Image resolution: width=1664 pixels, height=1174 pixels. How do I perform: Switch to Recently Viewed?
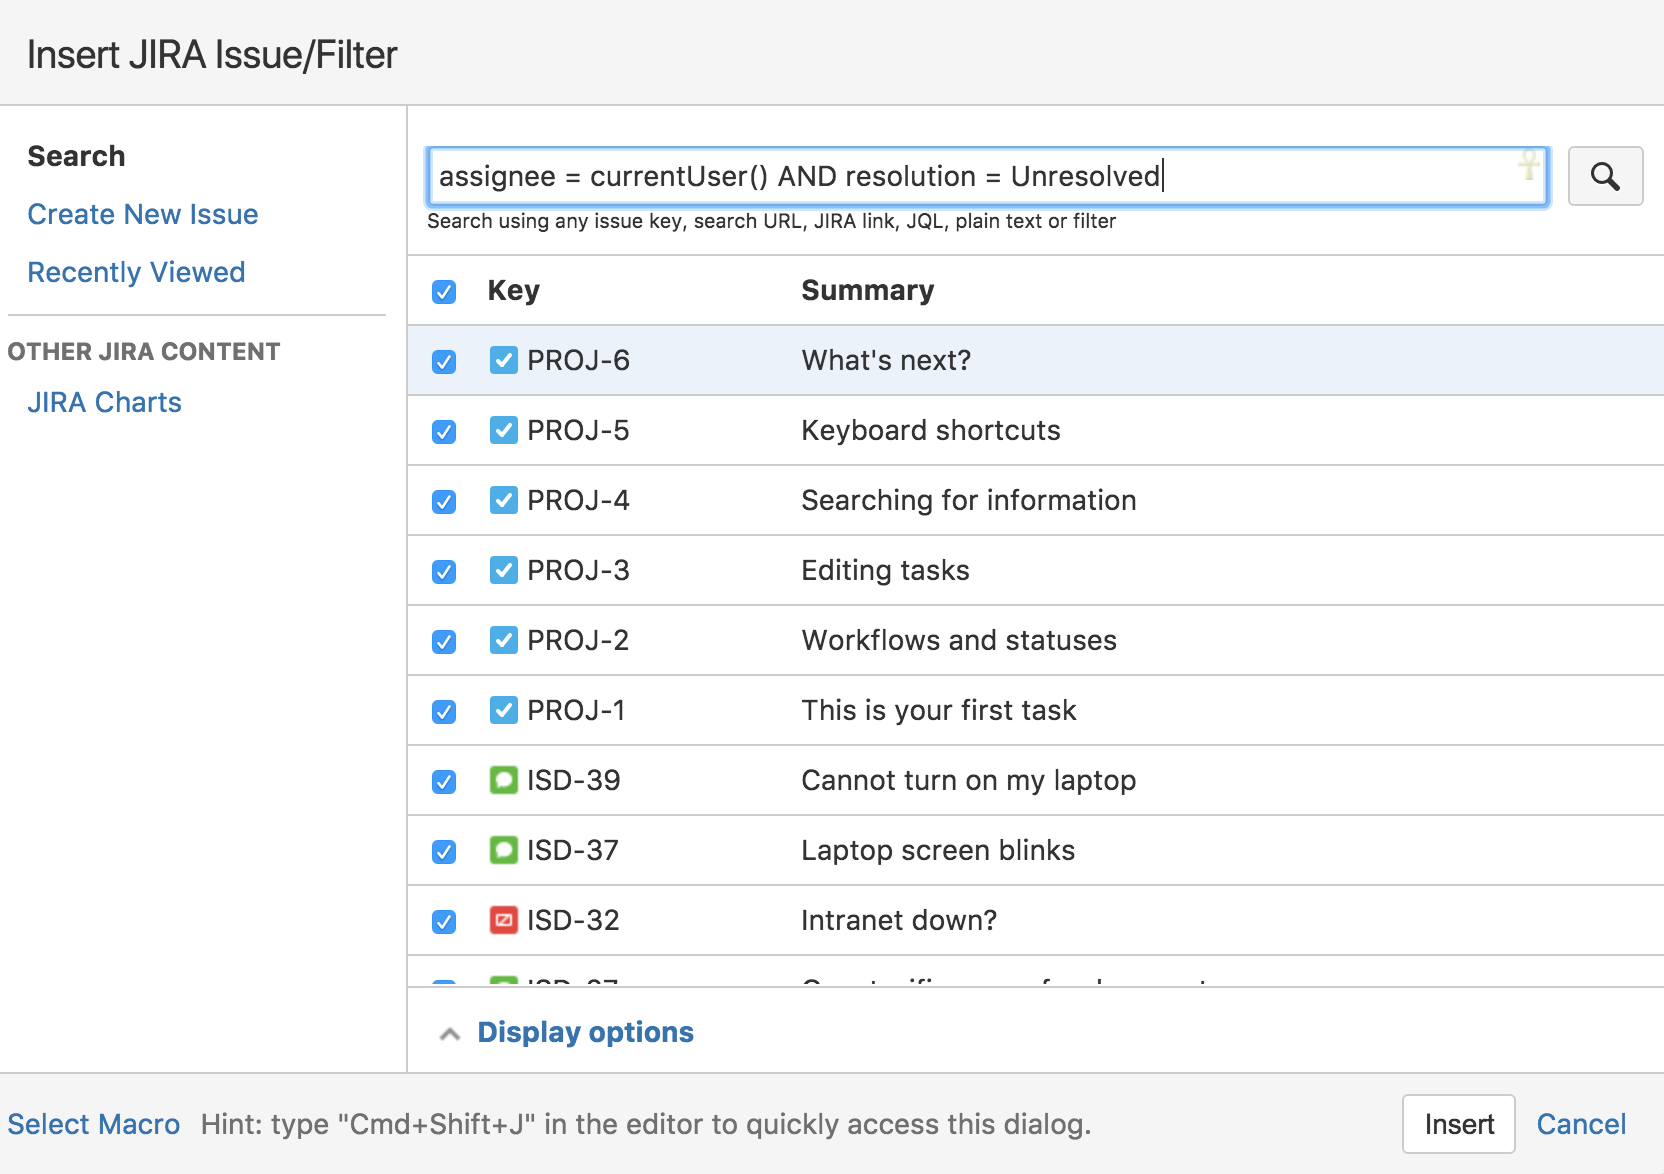(136, 271)
